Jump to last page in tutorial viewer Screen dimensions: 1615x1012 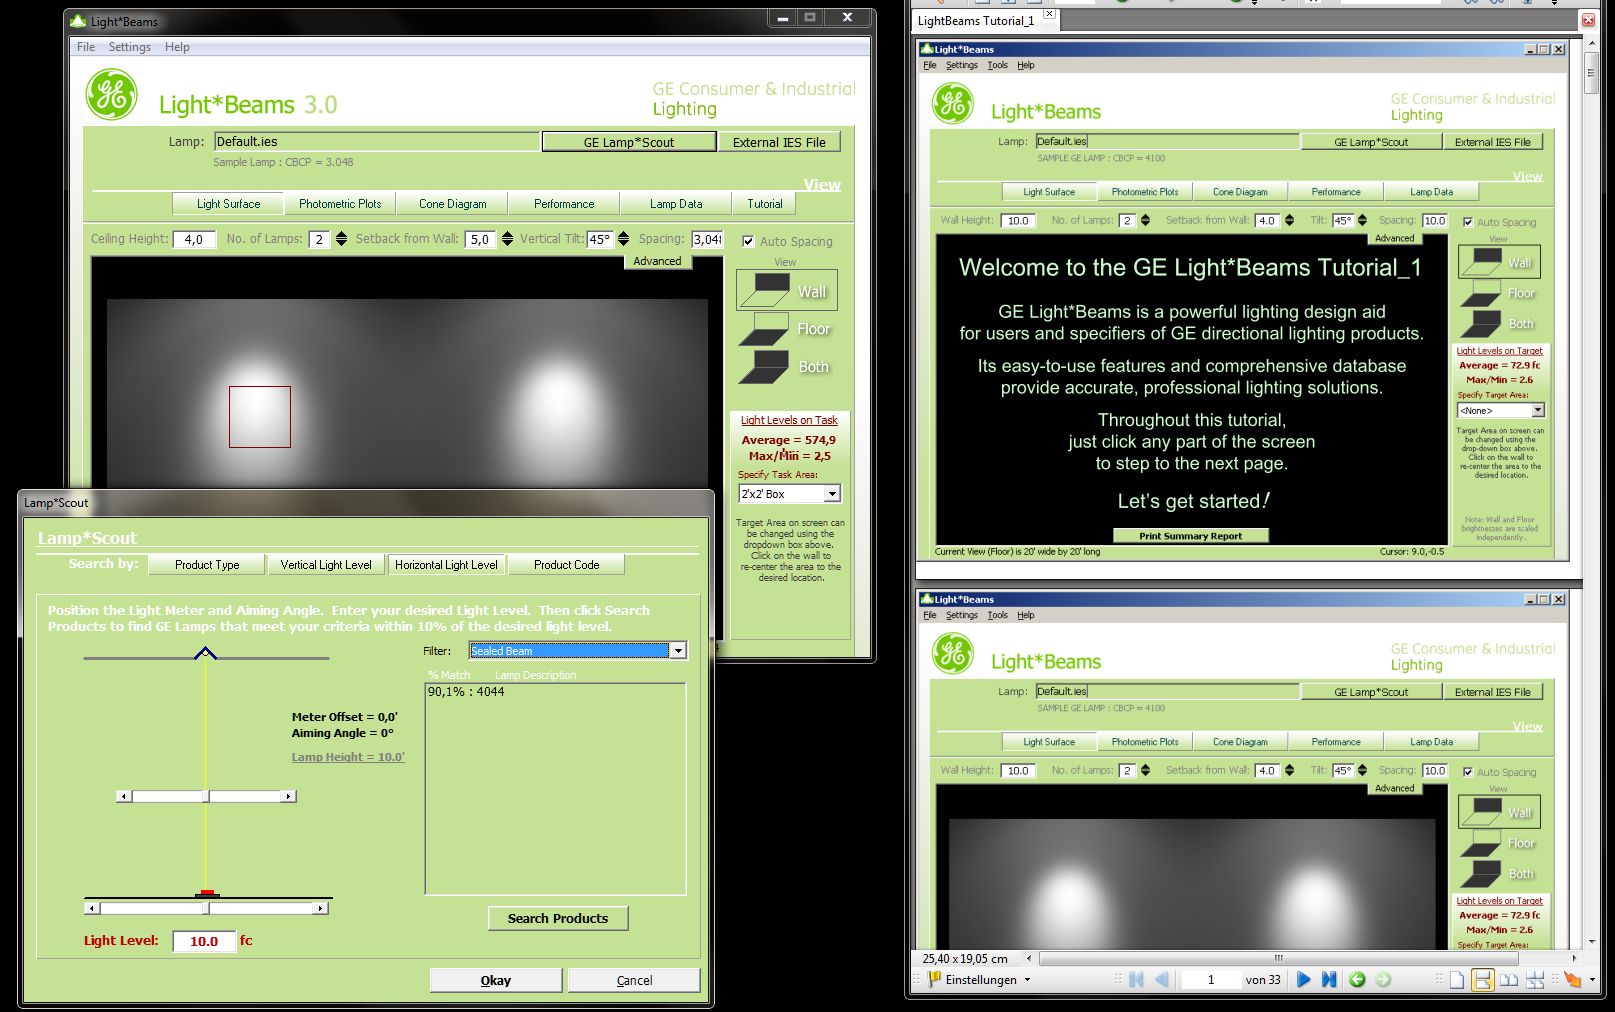[x=1329, y=980]
